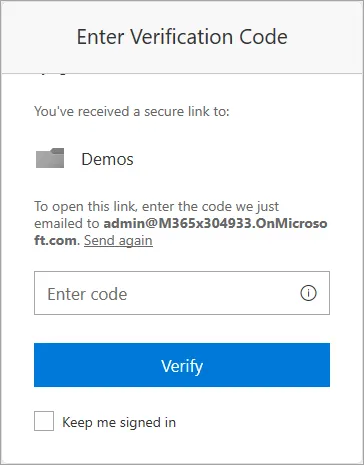Click the admin@M365x304933 email address text
The height and width of the screenshot is (465, 364).
(215, 223)
